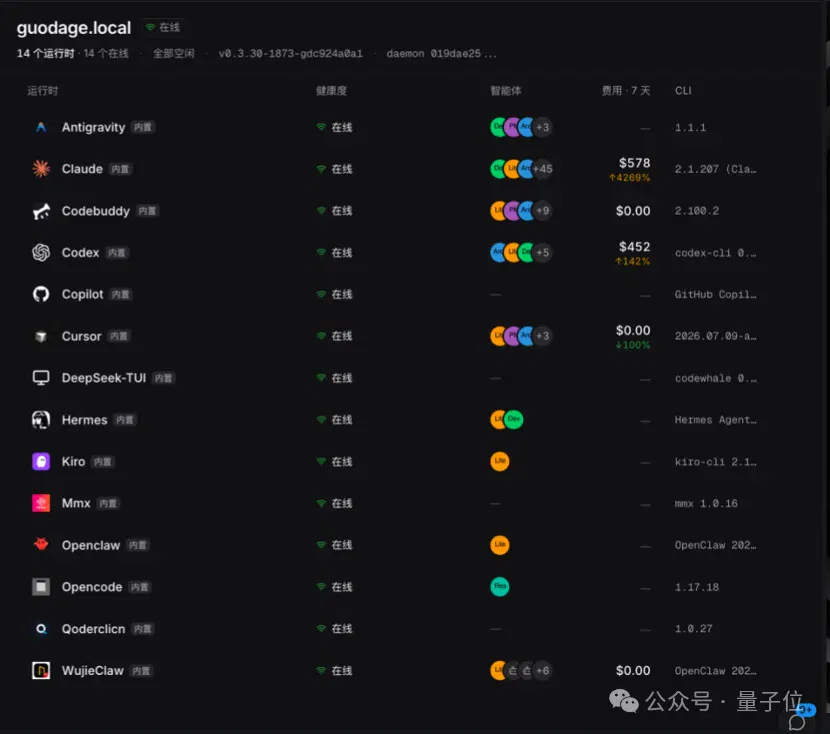Click the Hermes runtime icon
Viewport: 830px width, 734px height.
point(41,420)
